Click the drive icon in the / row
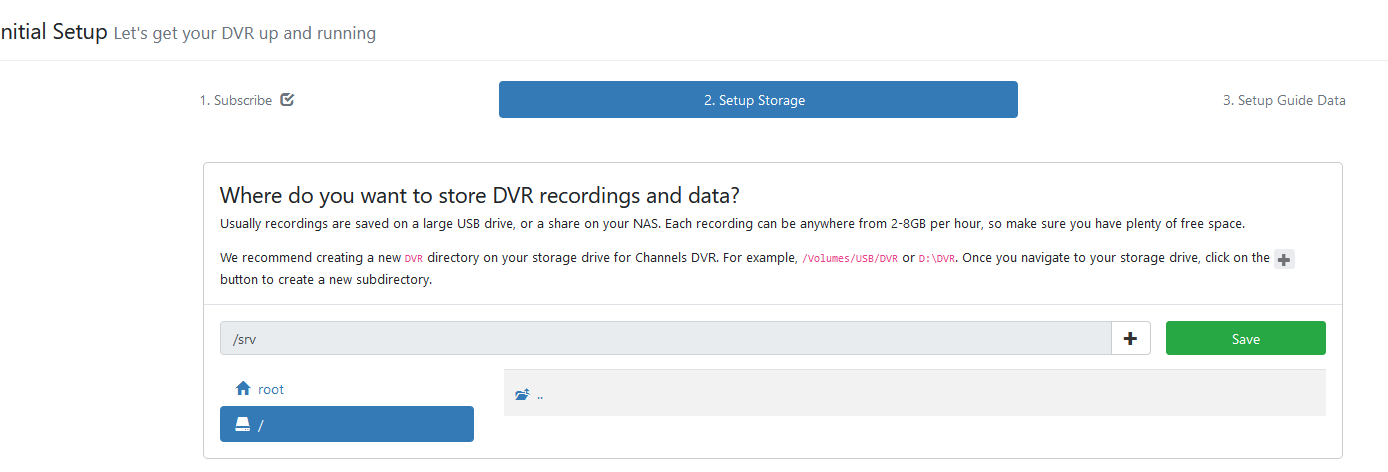This screenshot has width=1388, height=472. click(242, 425)
